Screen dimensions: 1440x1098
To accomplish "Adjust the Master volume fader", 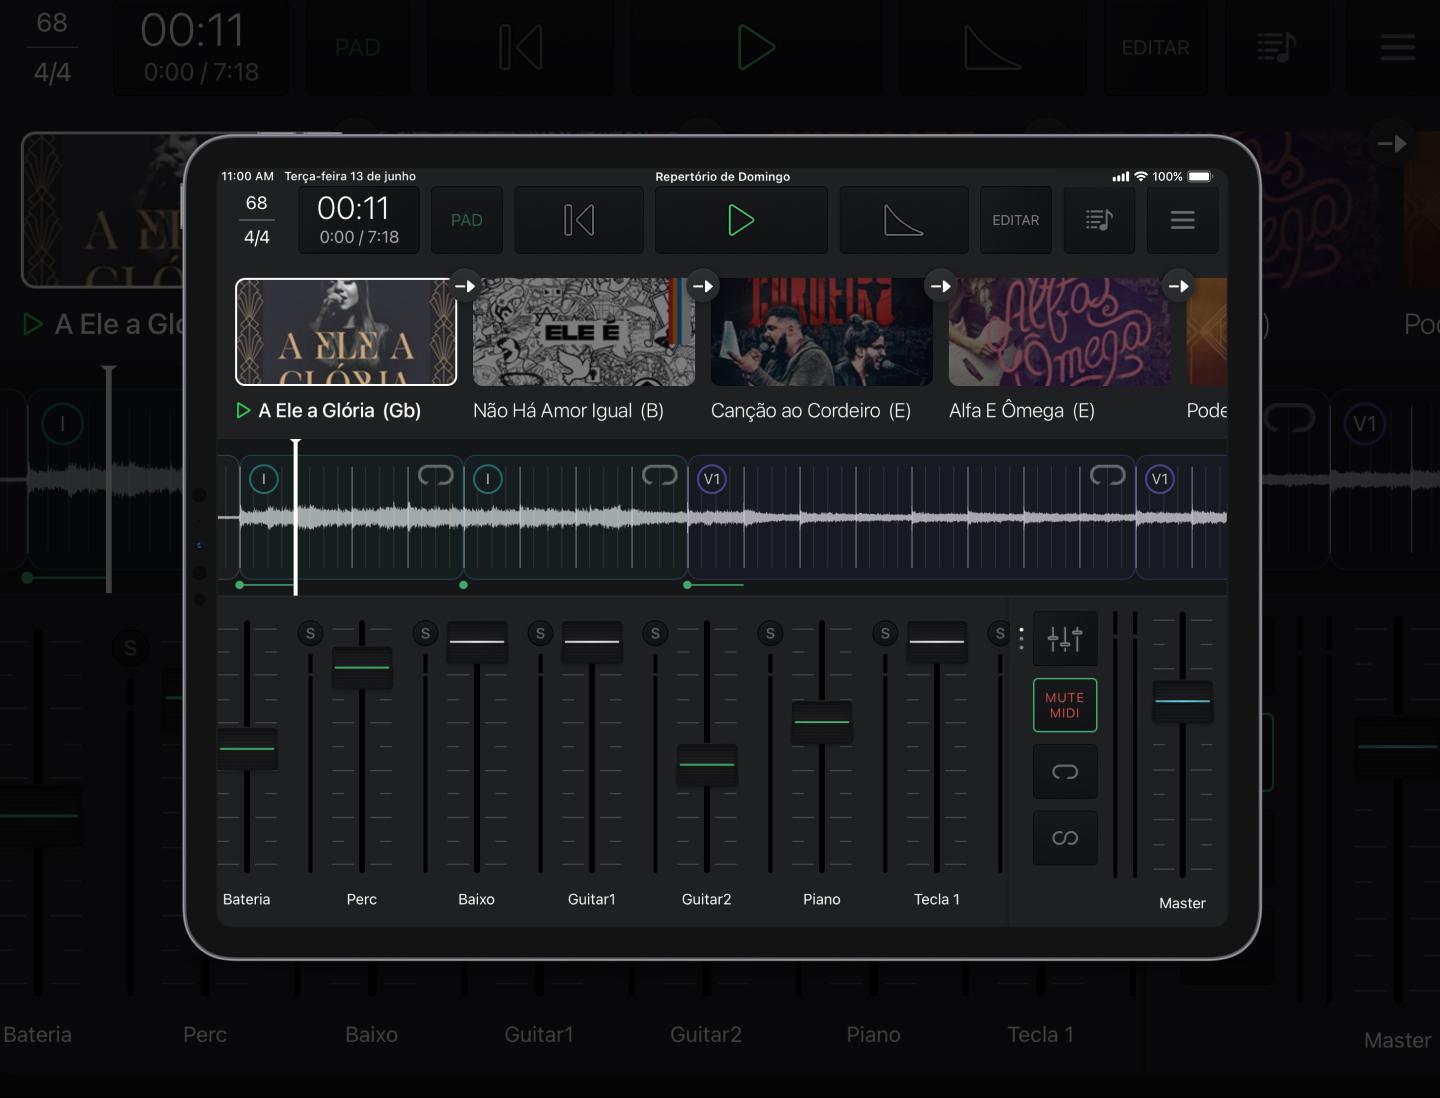I will click(1182, 702).
